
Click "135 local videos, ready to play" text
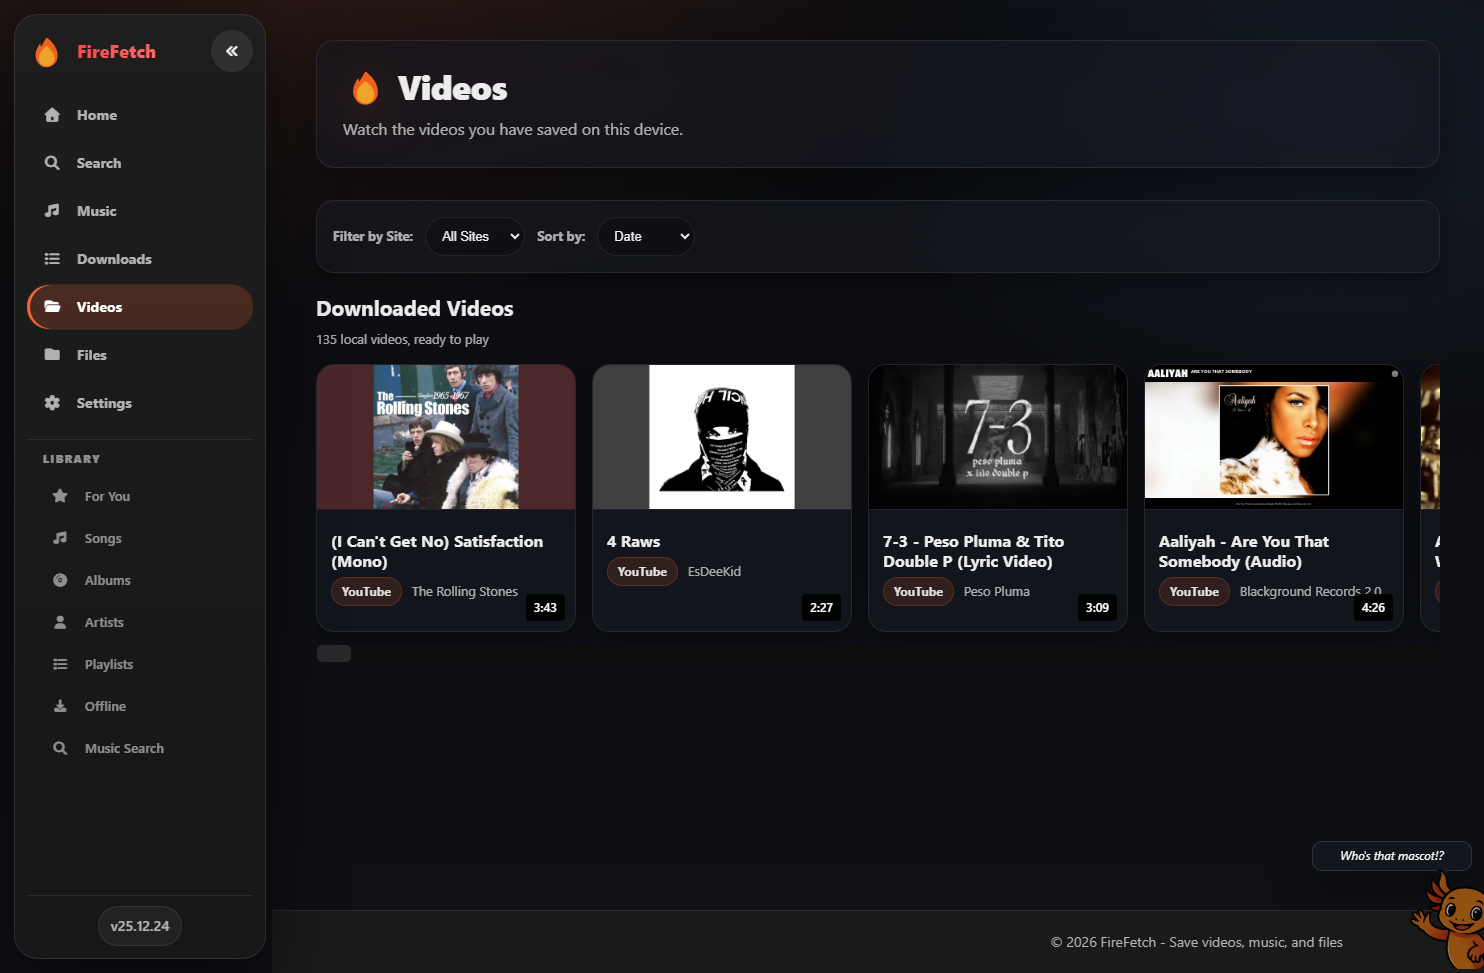pyautogui.click(x=403, y=340)
